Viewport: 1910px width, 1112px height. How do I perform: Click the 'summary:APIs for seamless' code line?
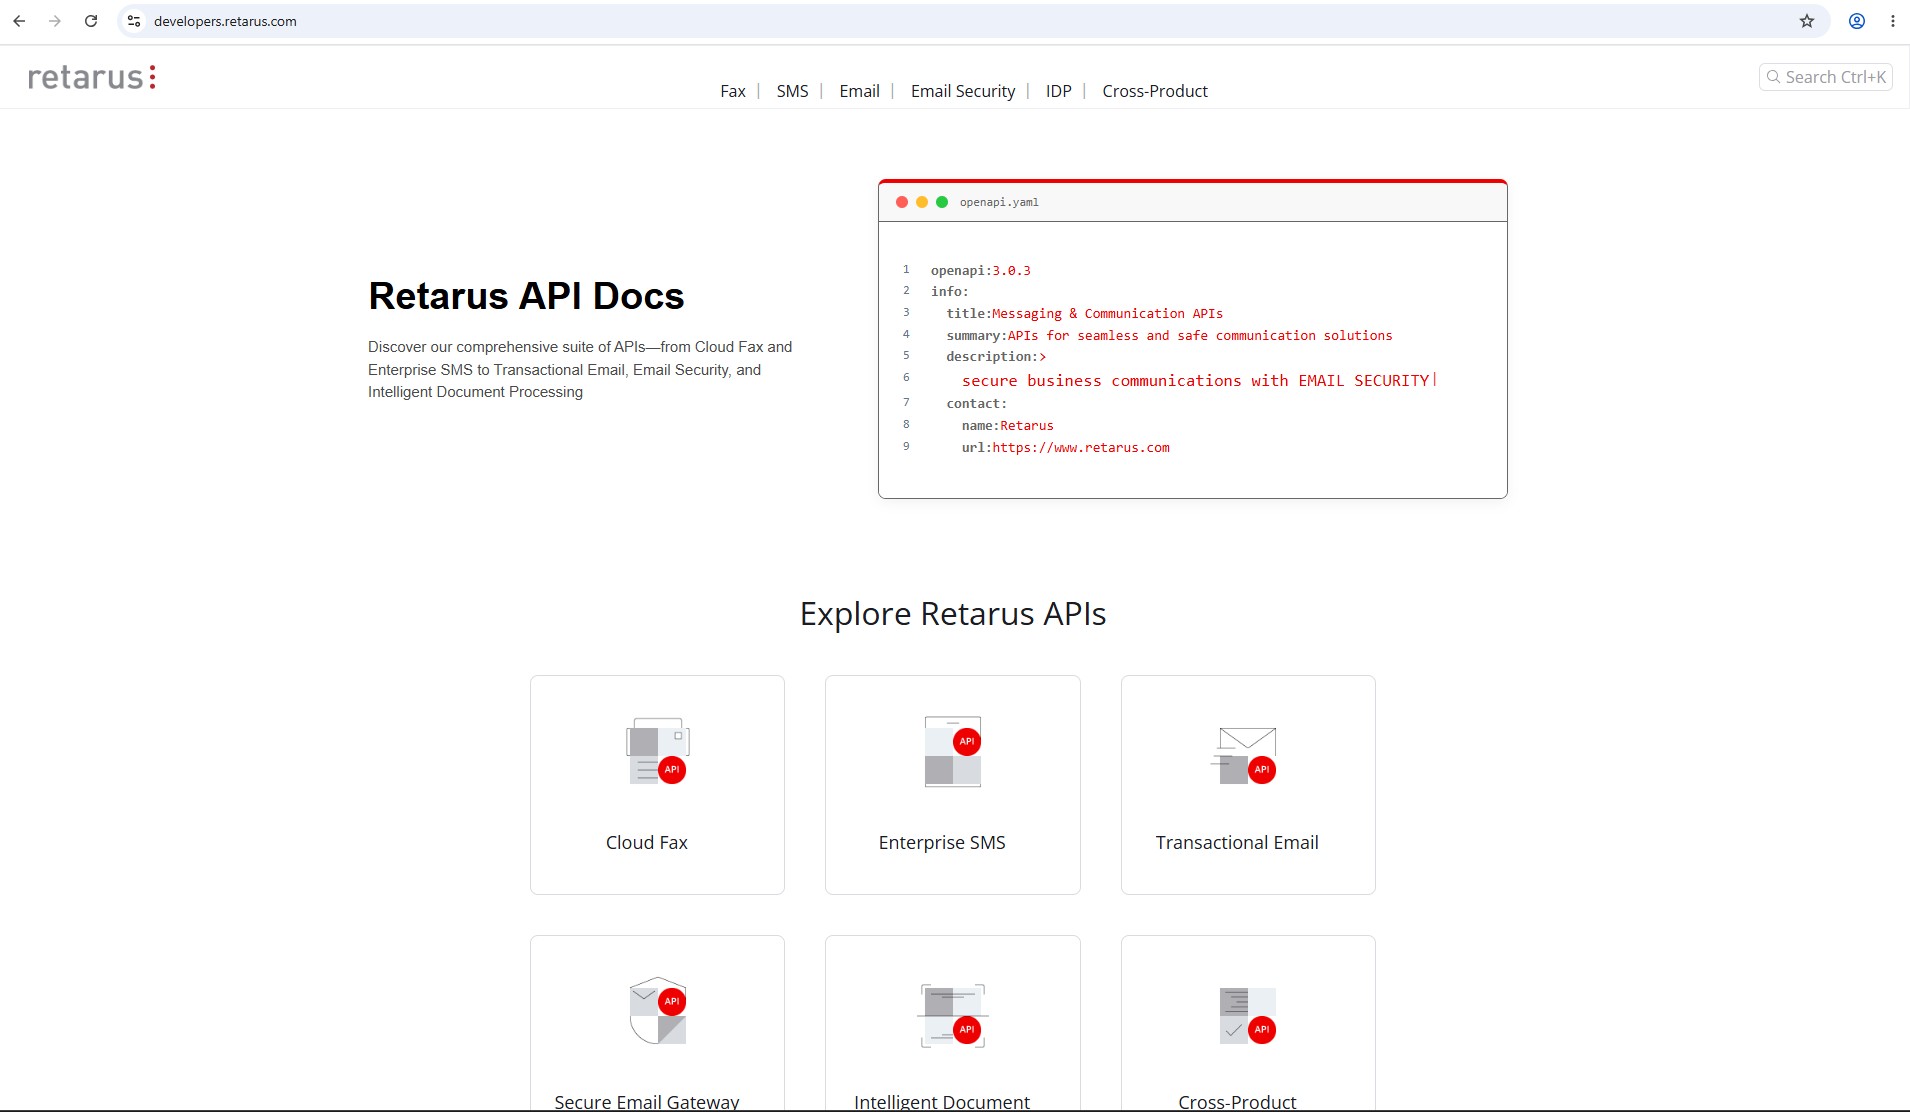[1169, 336]
